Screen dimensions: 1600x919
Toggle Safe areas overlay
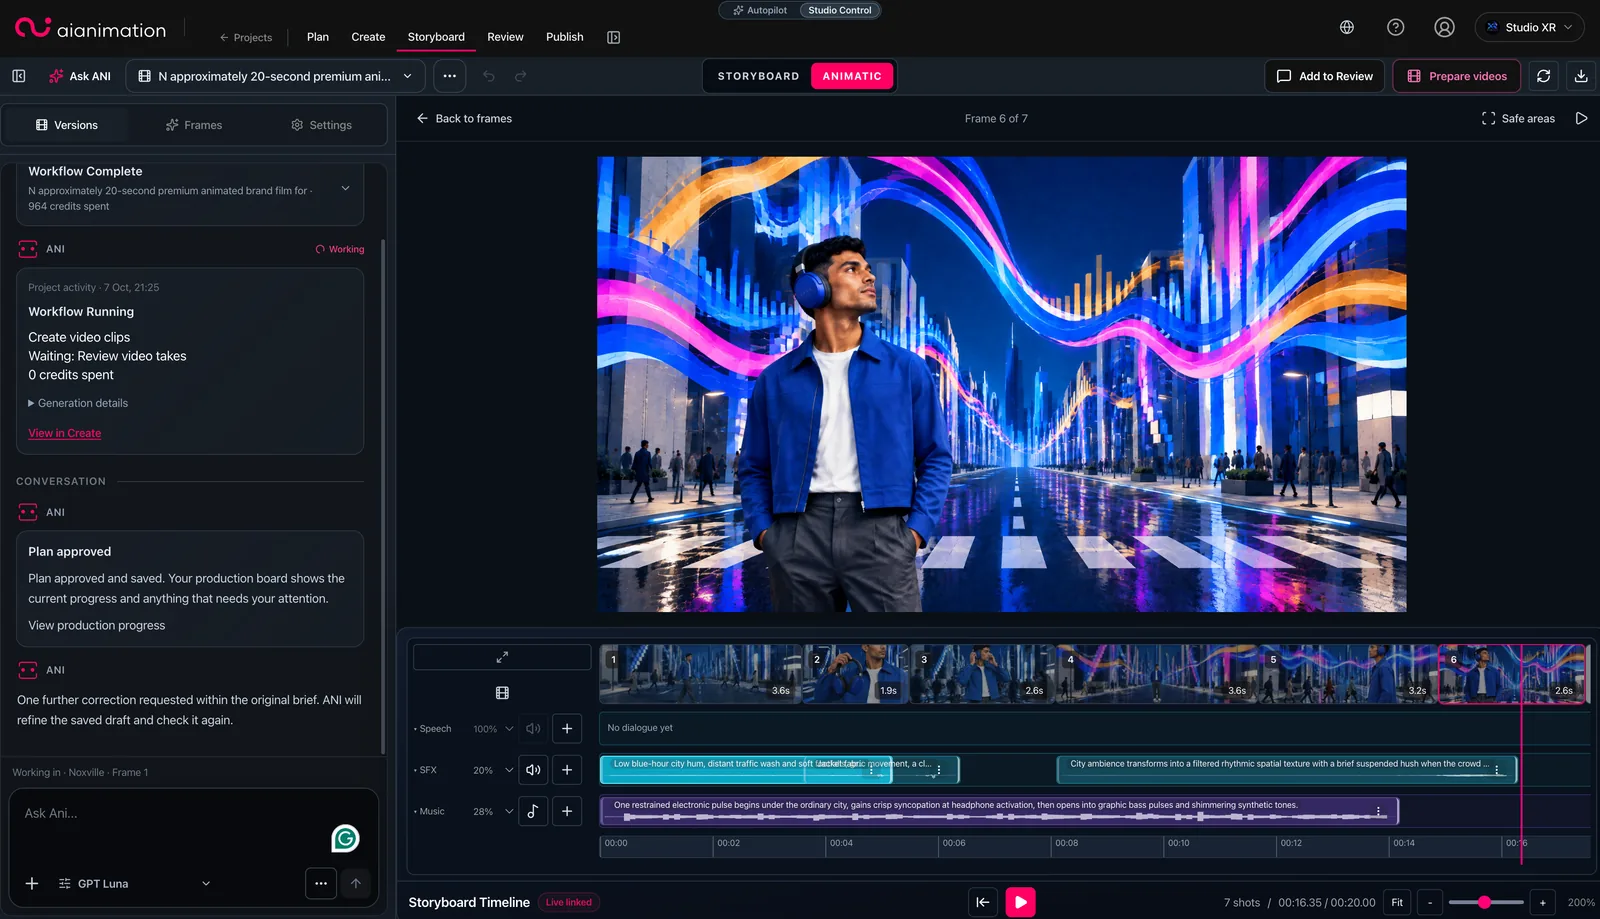coord(1518,118)
